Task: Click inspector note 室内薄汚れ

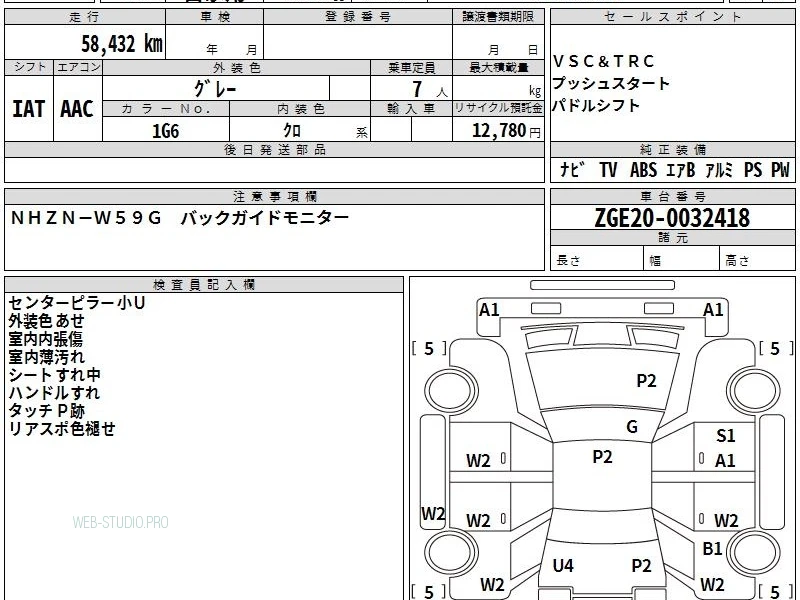Action: [46, 357]
